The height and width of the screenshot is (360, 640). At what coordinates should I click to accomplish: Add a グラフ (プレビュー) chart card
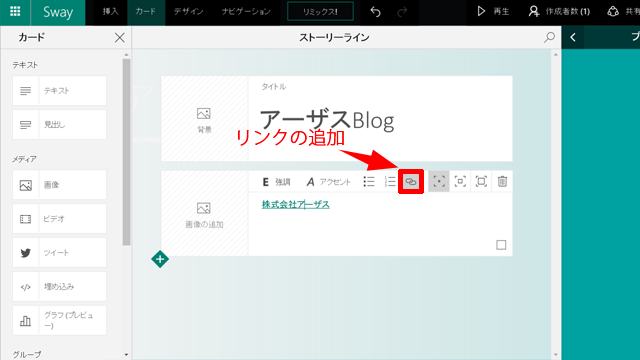coord(60,320)
